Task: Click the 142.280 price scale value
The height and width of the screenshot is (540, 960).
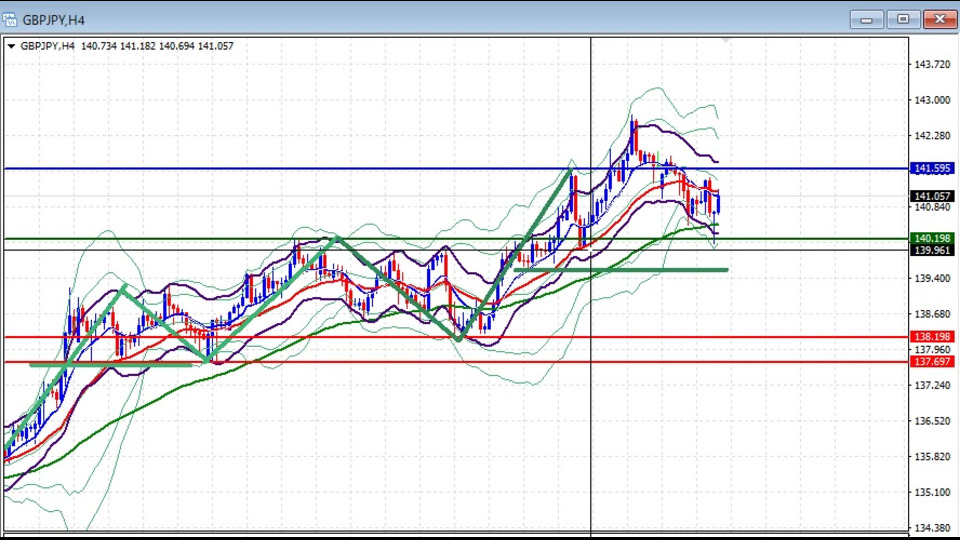Action: point(932,135)
